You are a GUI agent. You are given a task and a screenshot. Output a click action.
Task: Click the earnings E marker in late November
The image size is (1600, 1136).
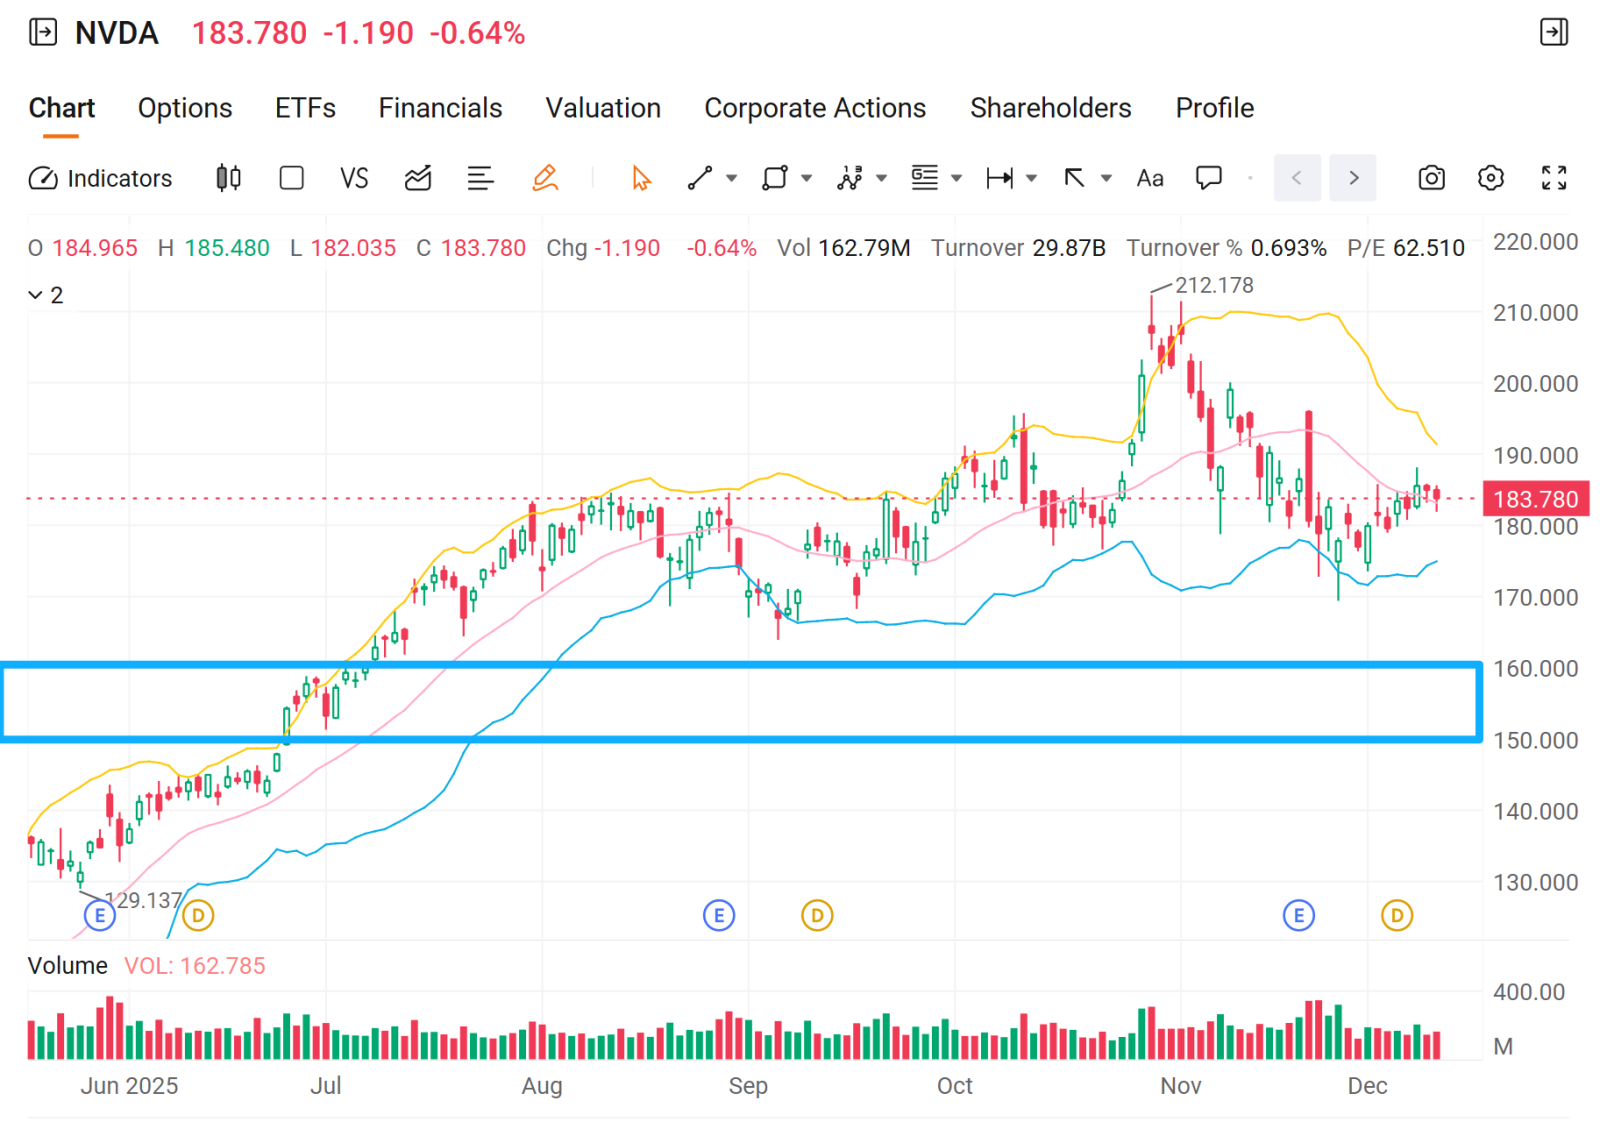coord(1299,915)
